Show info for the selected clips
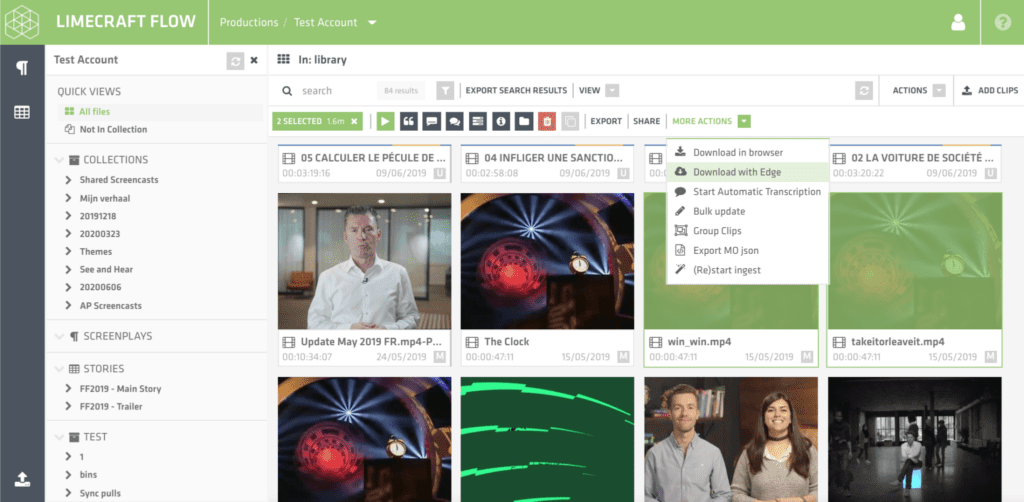Image resolution: width=1024 pixels, height=502 pixels. 501,121
